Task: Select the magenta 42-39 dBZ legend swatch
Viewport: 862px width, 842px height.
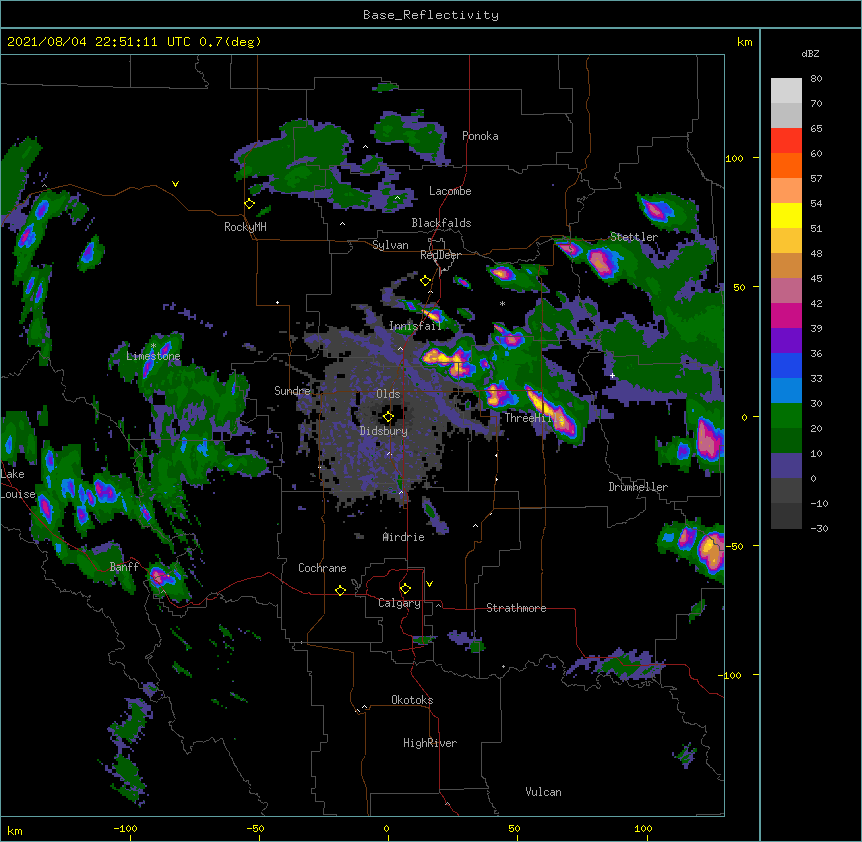Action: (786, 315)
